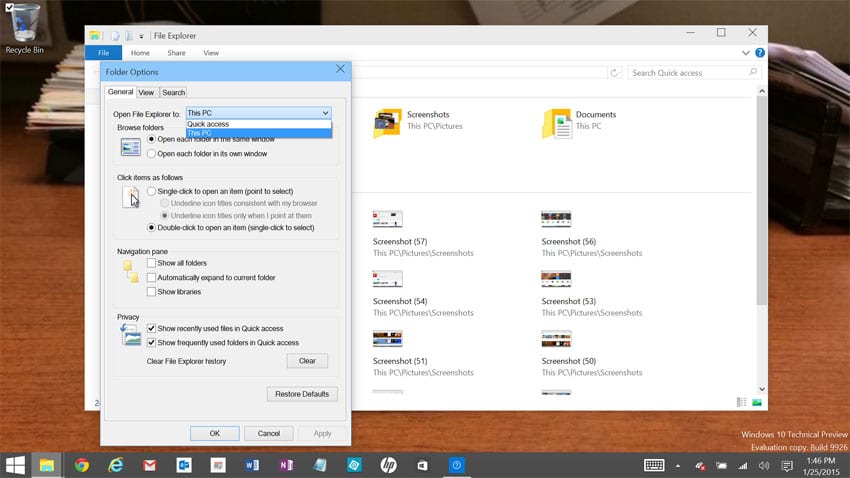Uncheck Show recently used files in Quick access

(151, 328)
